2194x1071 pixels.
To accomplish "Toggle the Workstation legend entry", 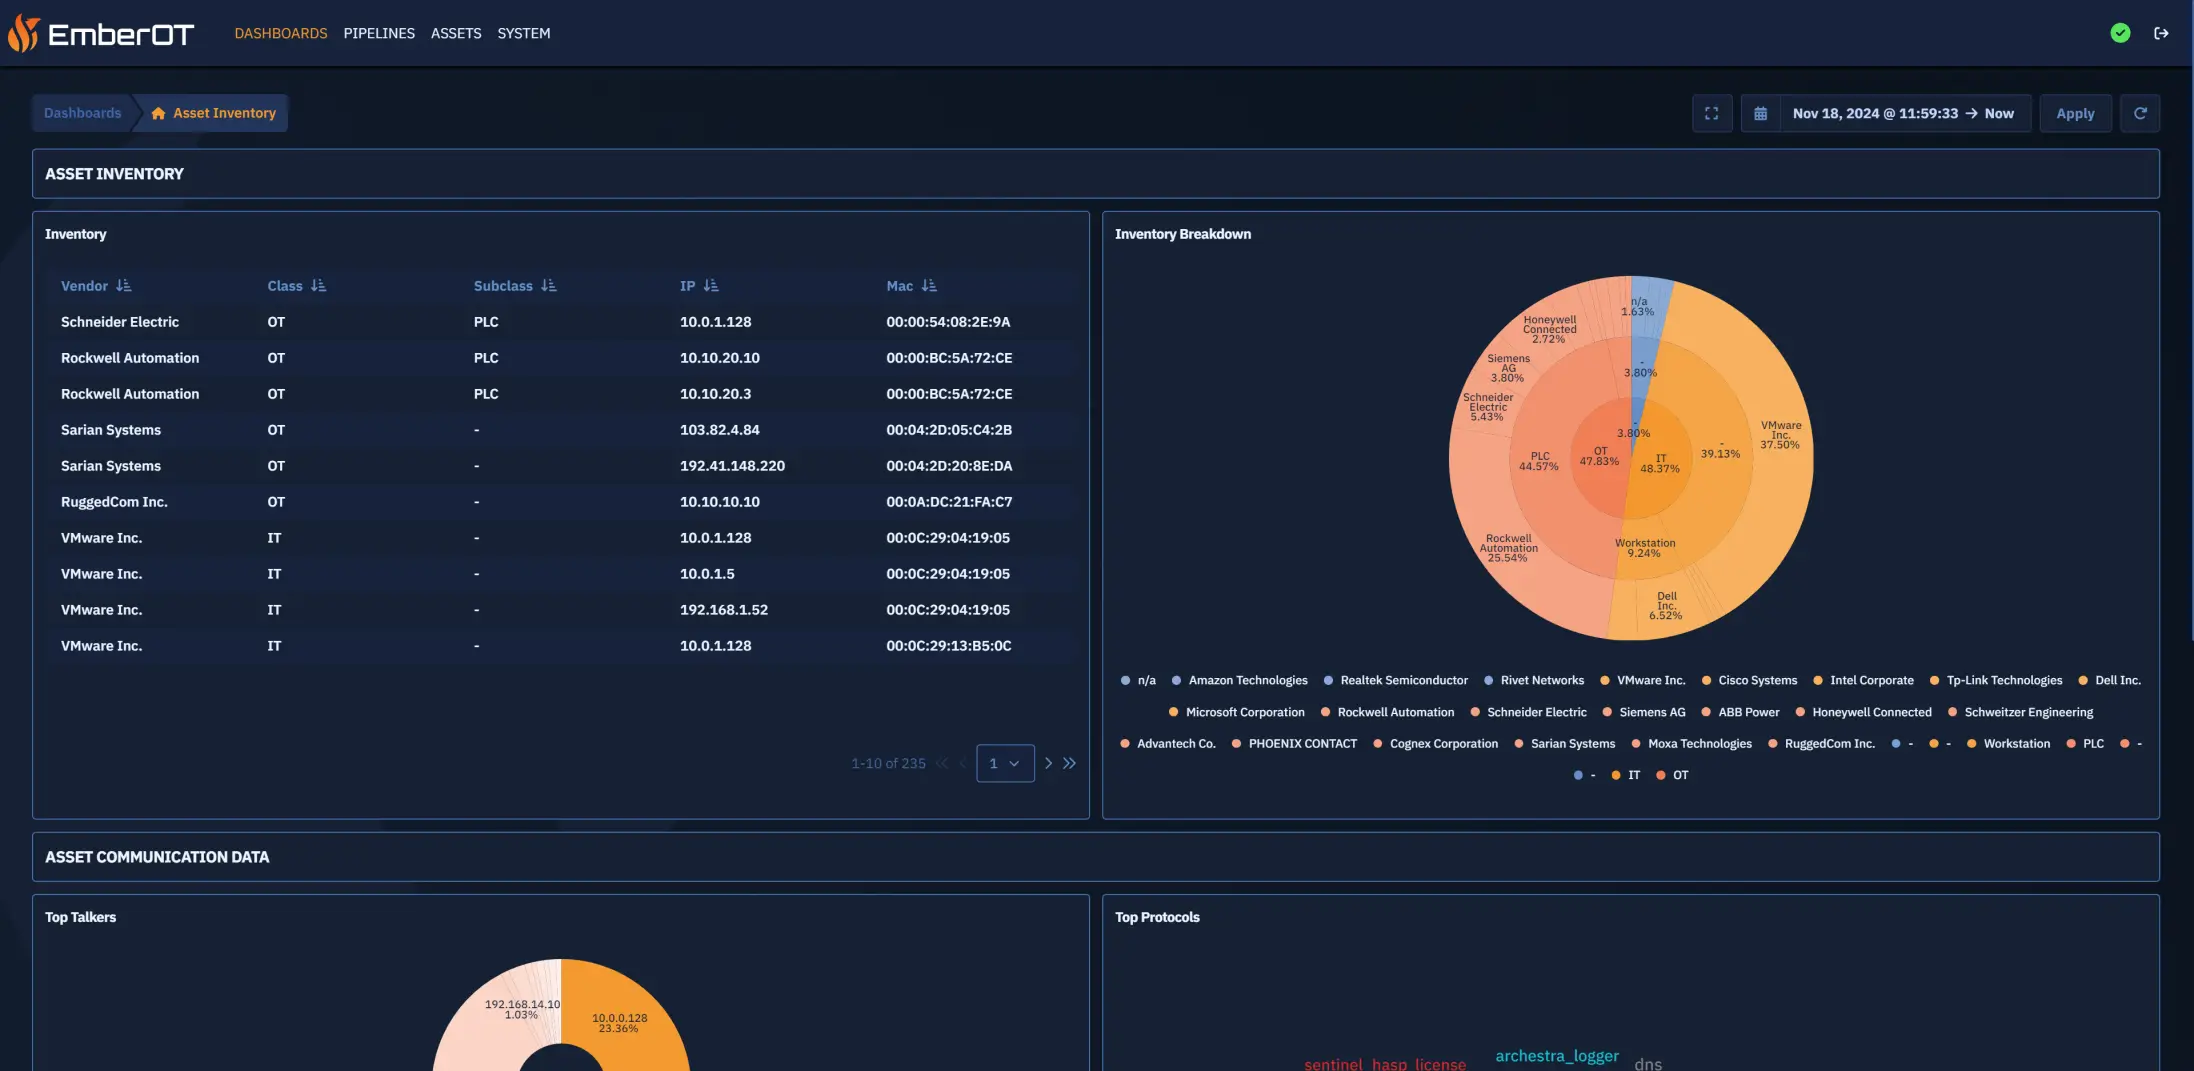I will click(2008, 743).
